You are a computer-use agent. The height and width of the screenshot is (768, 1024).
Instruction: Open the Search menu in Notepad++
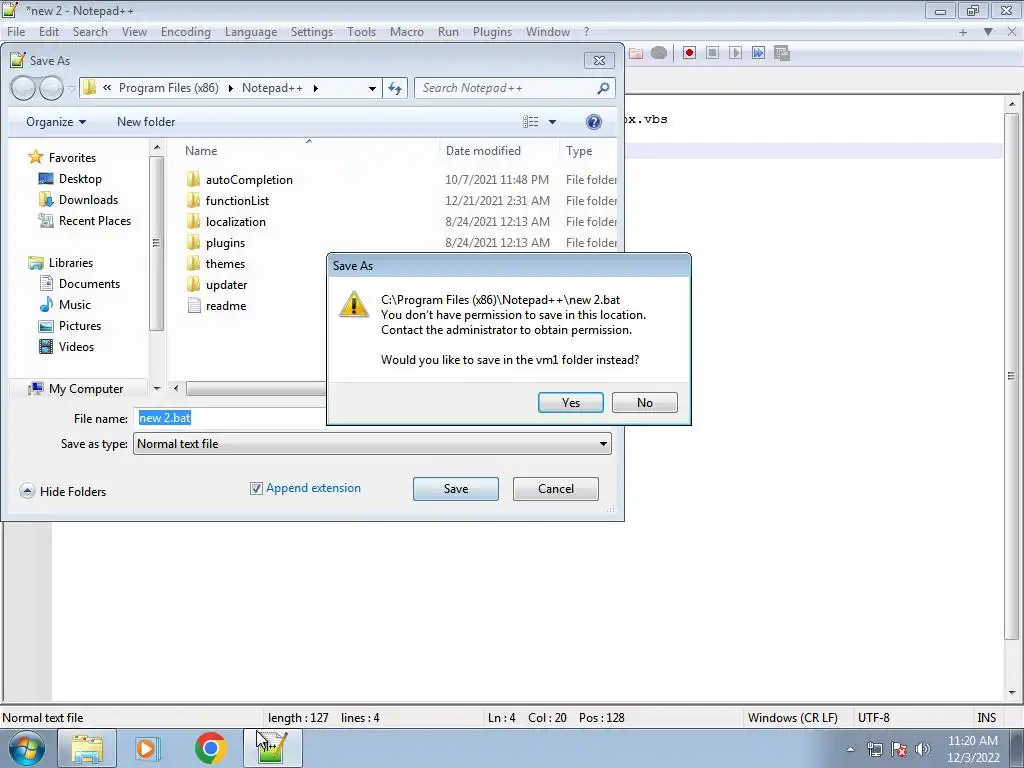pos(89,32)
